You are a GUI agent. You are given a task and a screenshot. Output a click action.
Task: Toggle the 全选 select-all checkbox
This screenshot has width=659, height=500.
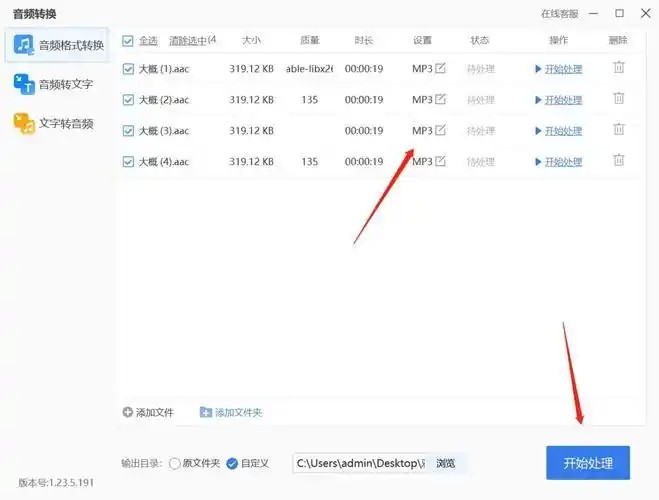(128, 41)
